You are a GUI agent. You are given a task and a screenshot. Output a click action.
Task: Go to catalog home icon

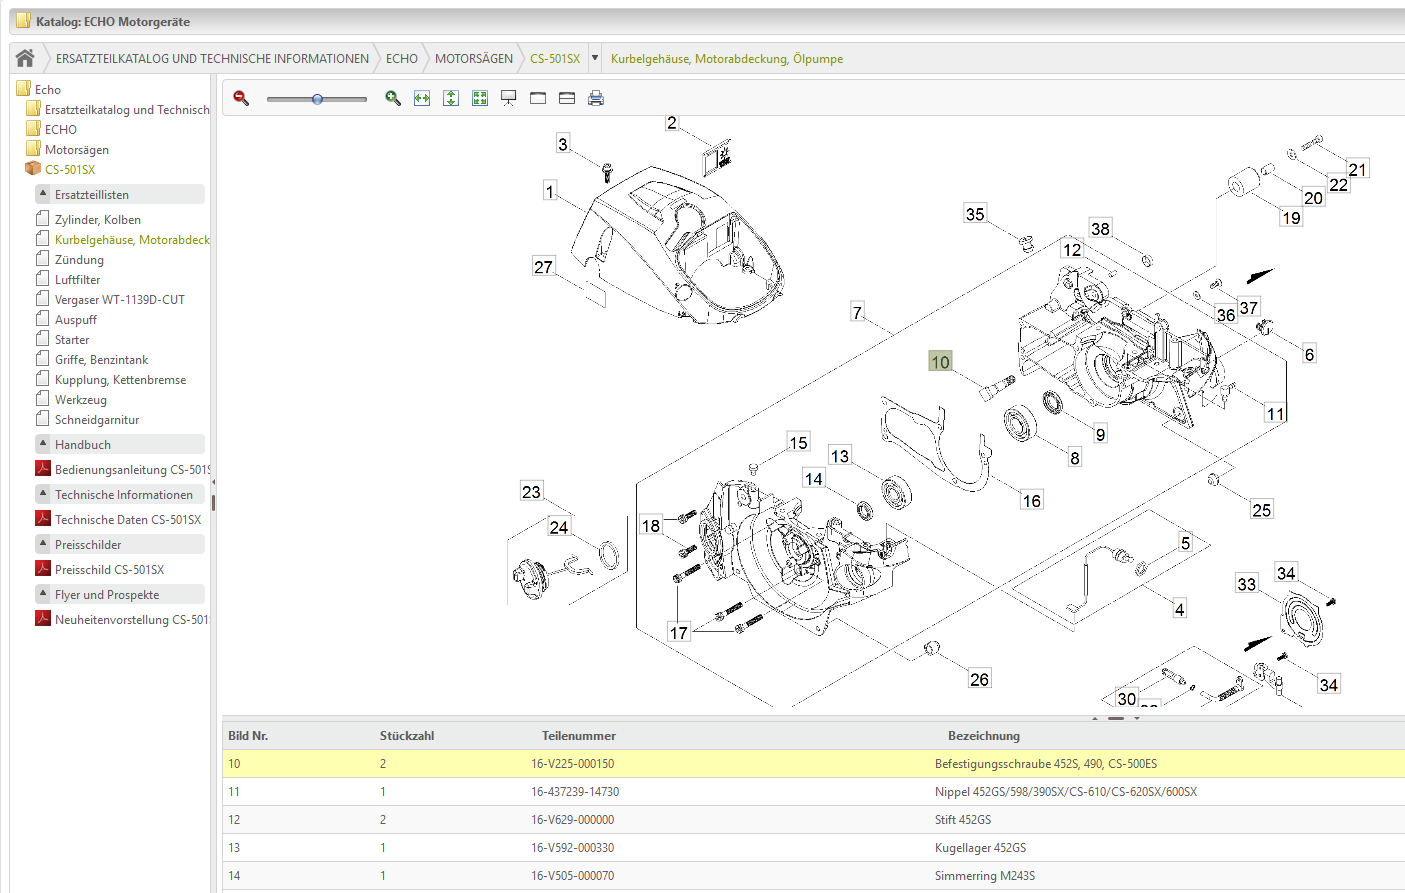25,58
